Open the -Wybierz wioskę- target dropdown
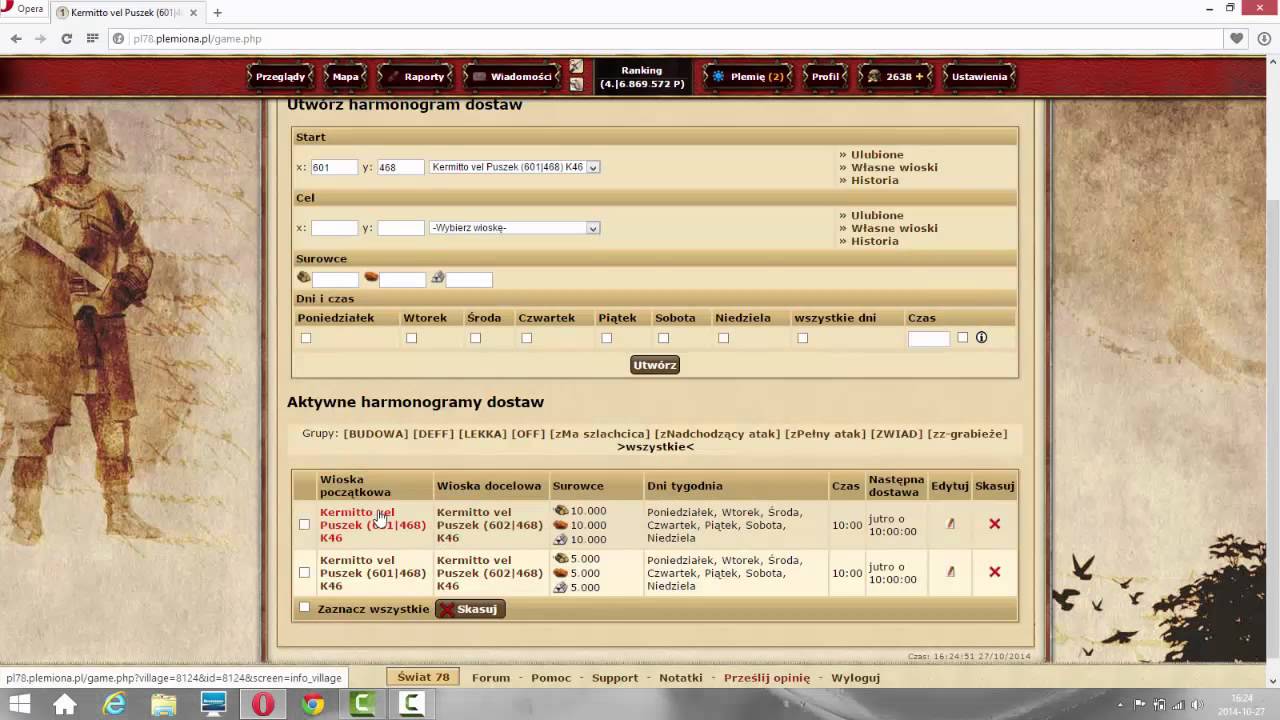The image size is (1280, 720). click(515, 228)
